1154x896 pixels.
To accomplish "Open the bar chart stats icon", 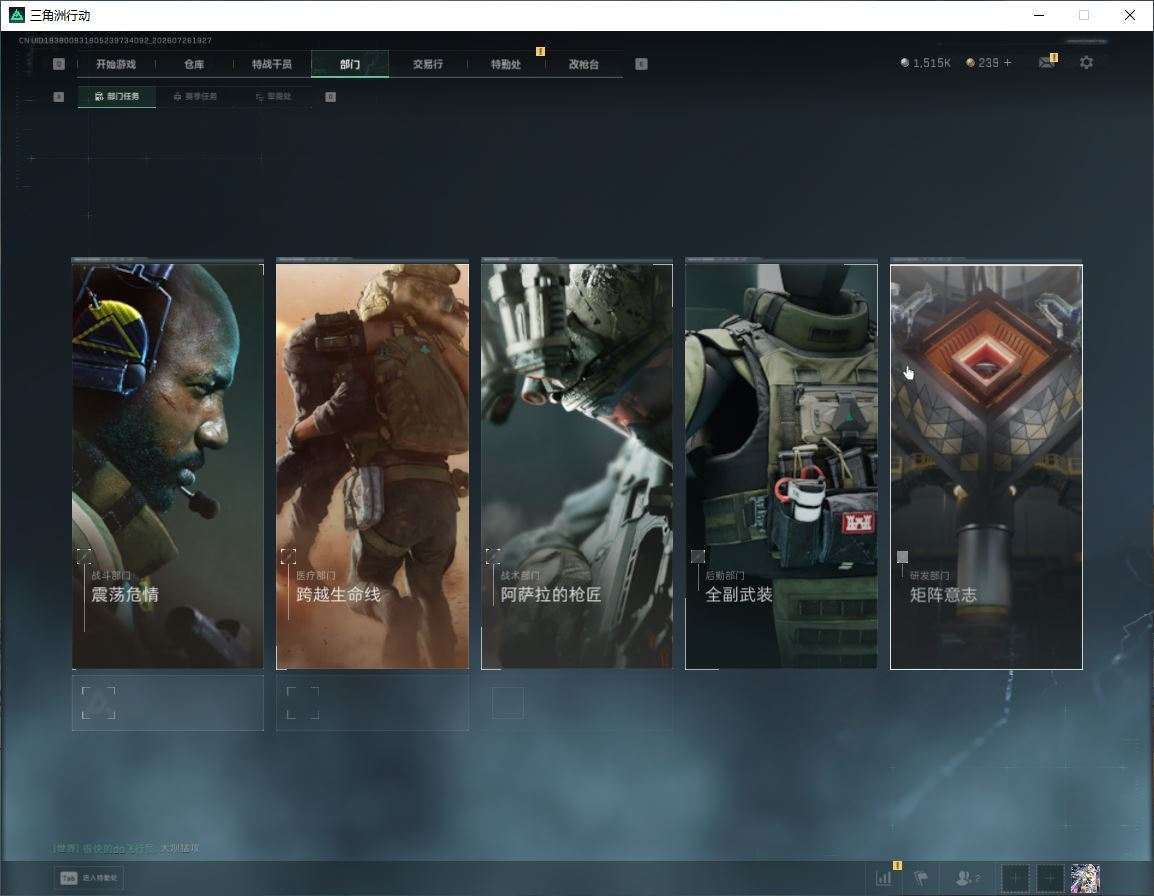I will pyautogui.click(x=884, y=878).
